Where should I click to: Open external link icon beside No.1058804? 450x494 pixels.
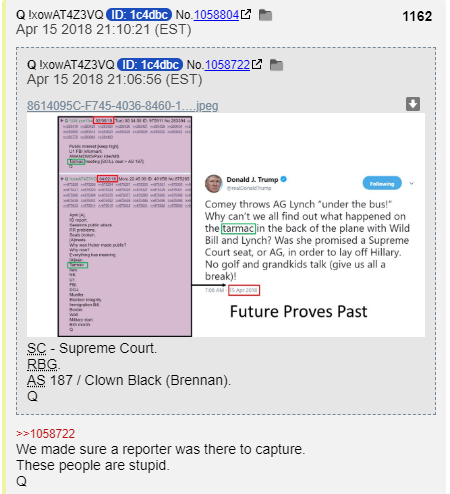246,14
